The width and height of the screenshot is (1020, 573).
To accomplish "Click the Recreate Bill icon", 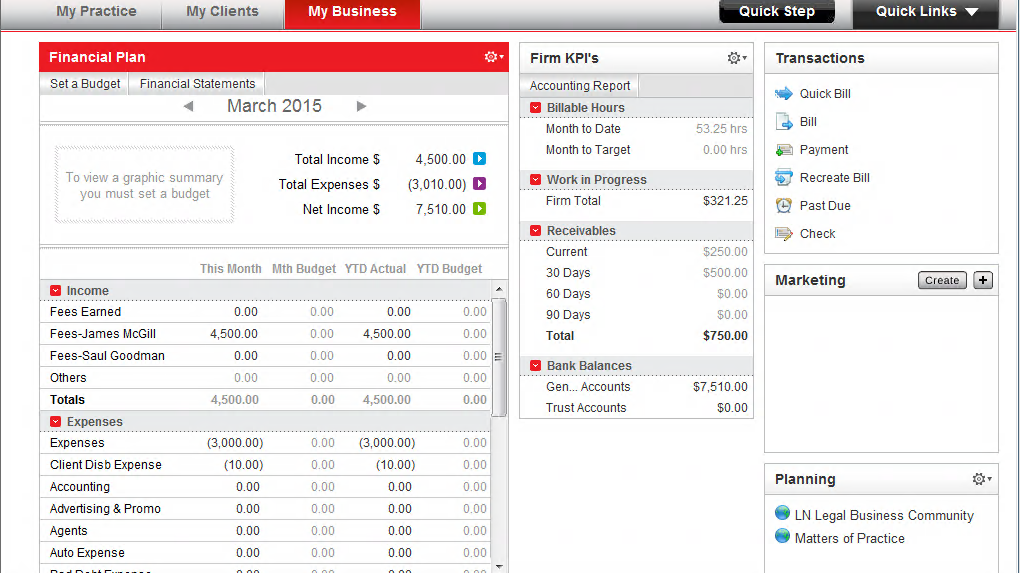I will coord(784,178).
